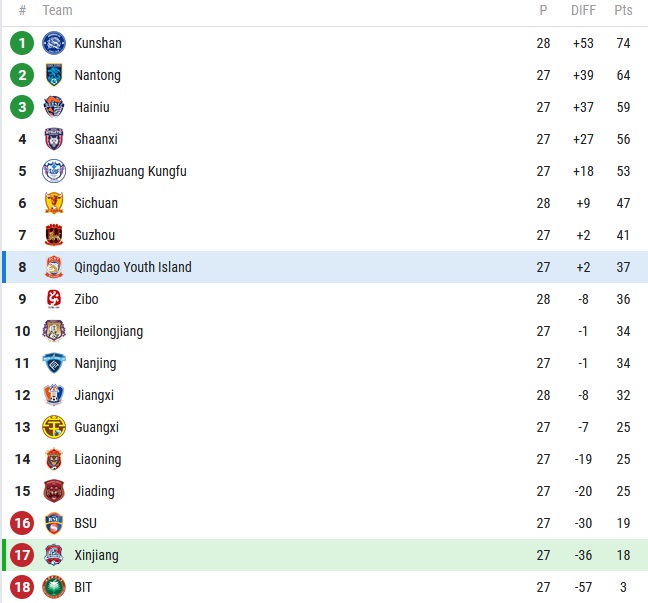Click the Kunshan team crest icon
The height and width of the screenshot is (603, 648).
[x=54, y=43]
